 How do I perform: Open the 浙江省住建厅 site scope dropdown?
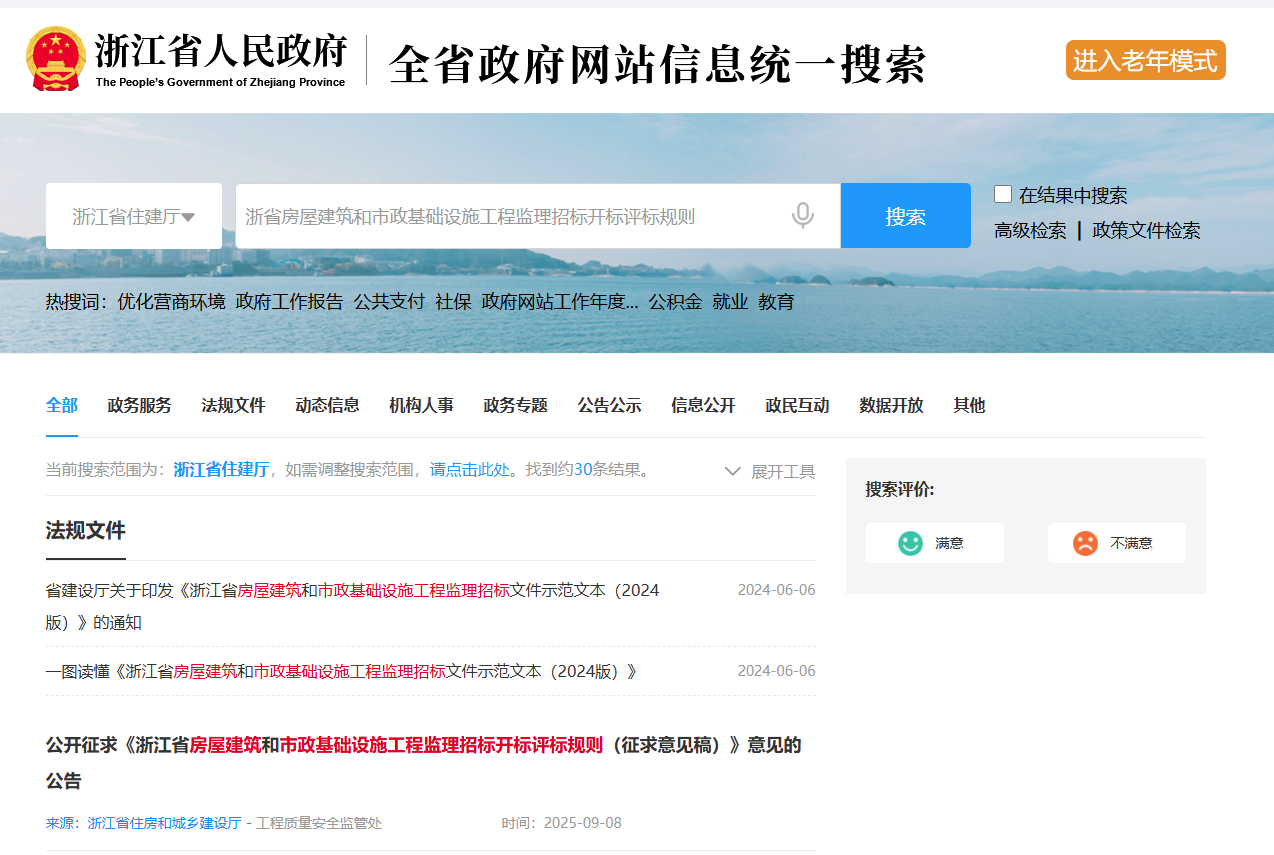click(x=133, y=214)
